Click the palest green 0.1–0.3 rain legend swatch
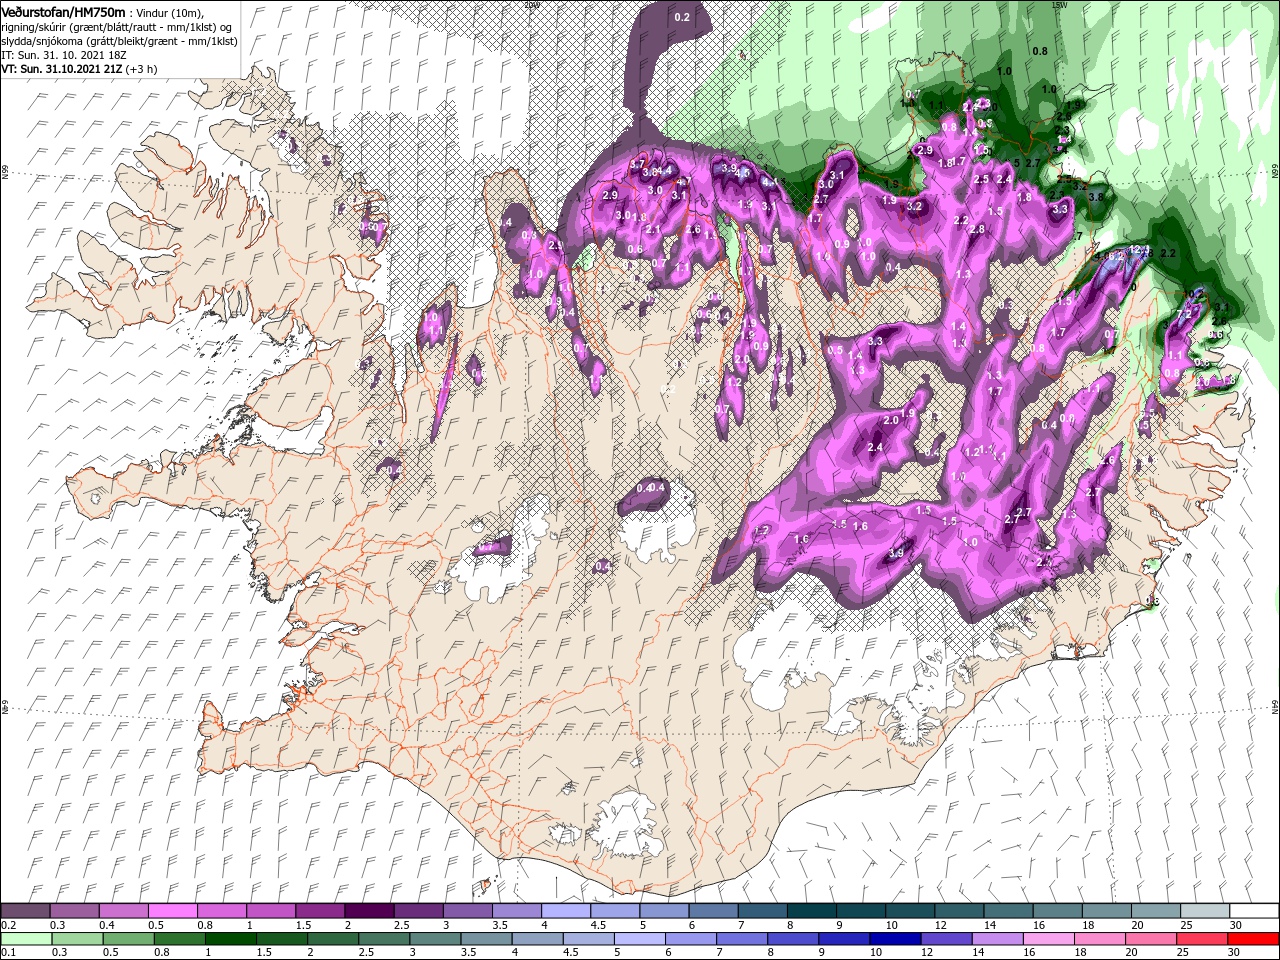Viewport: 1280px width, 960px height. point(26,939)
